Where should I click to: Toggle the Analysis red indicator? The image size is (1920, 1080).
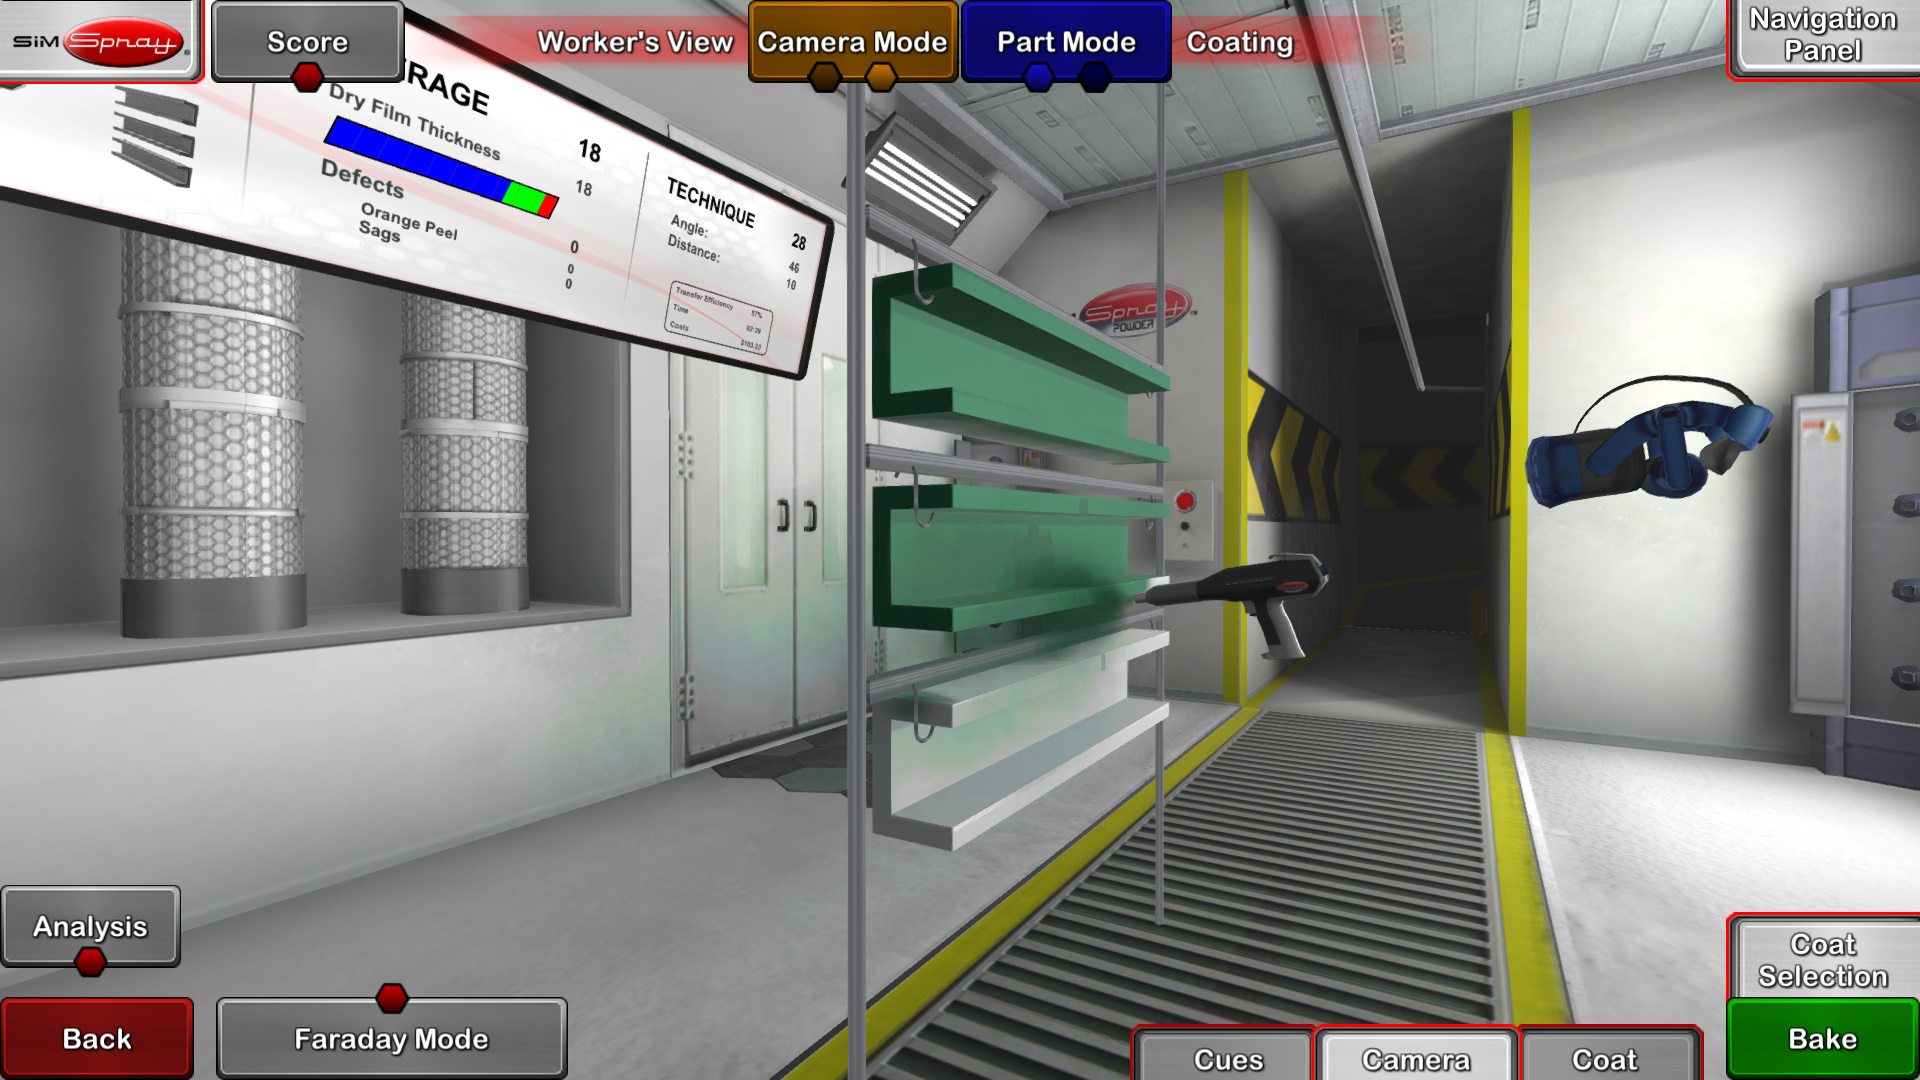pos(91,962)
